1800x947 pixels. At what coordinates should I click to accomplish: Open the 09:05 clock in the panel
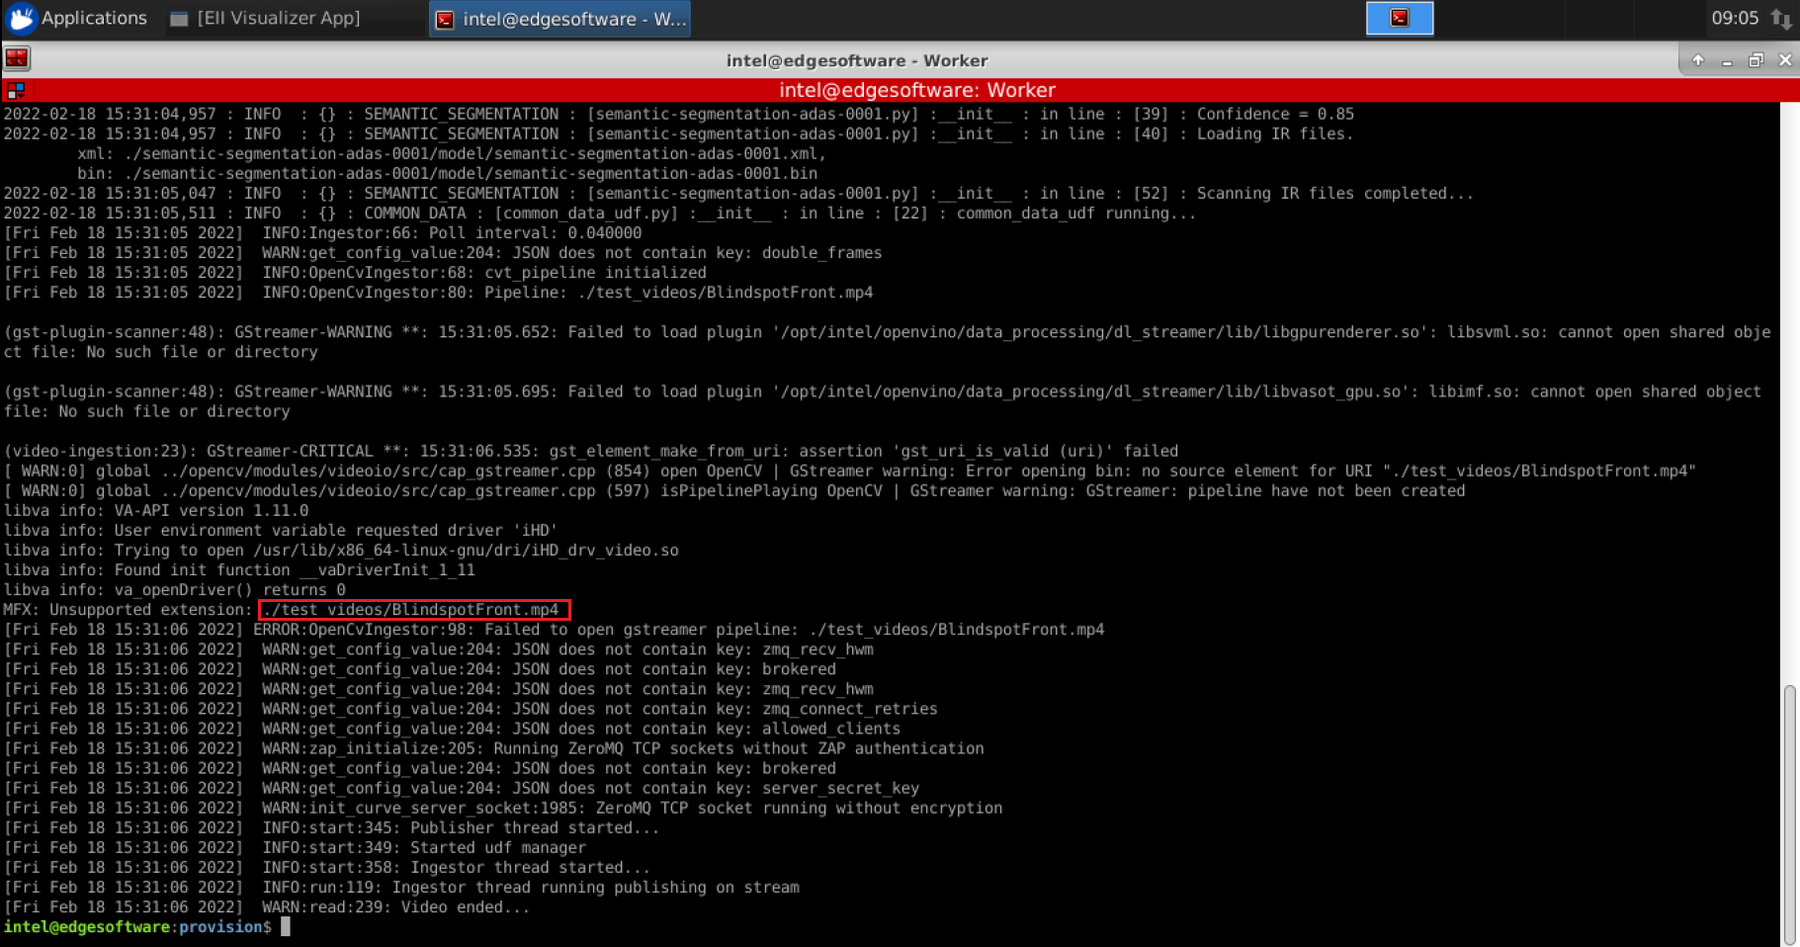click(1734, 18)
